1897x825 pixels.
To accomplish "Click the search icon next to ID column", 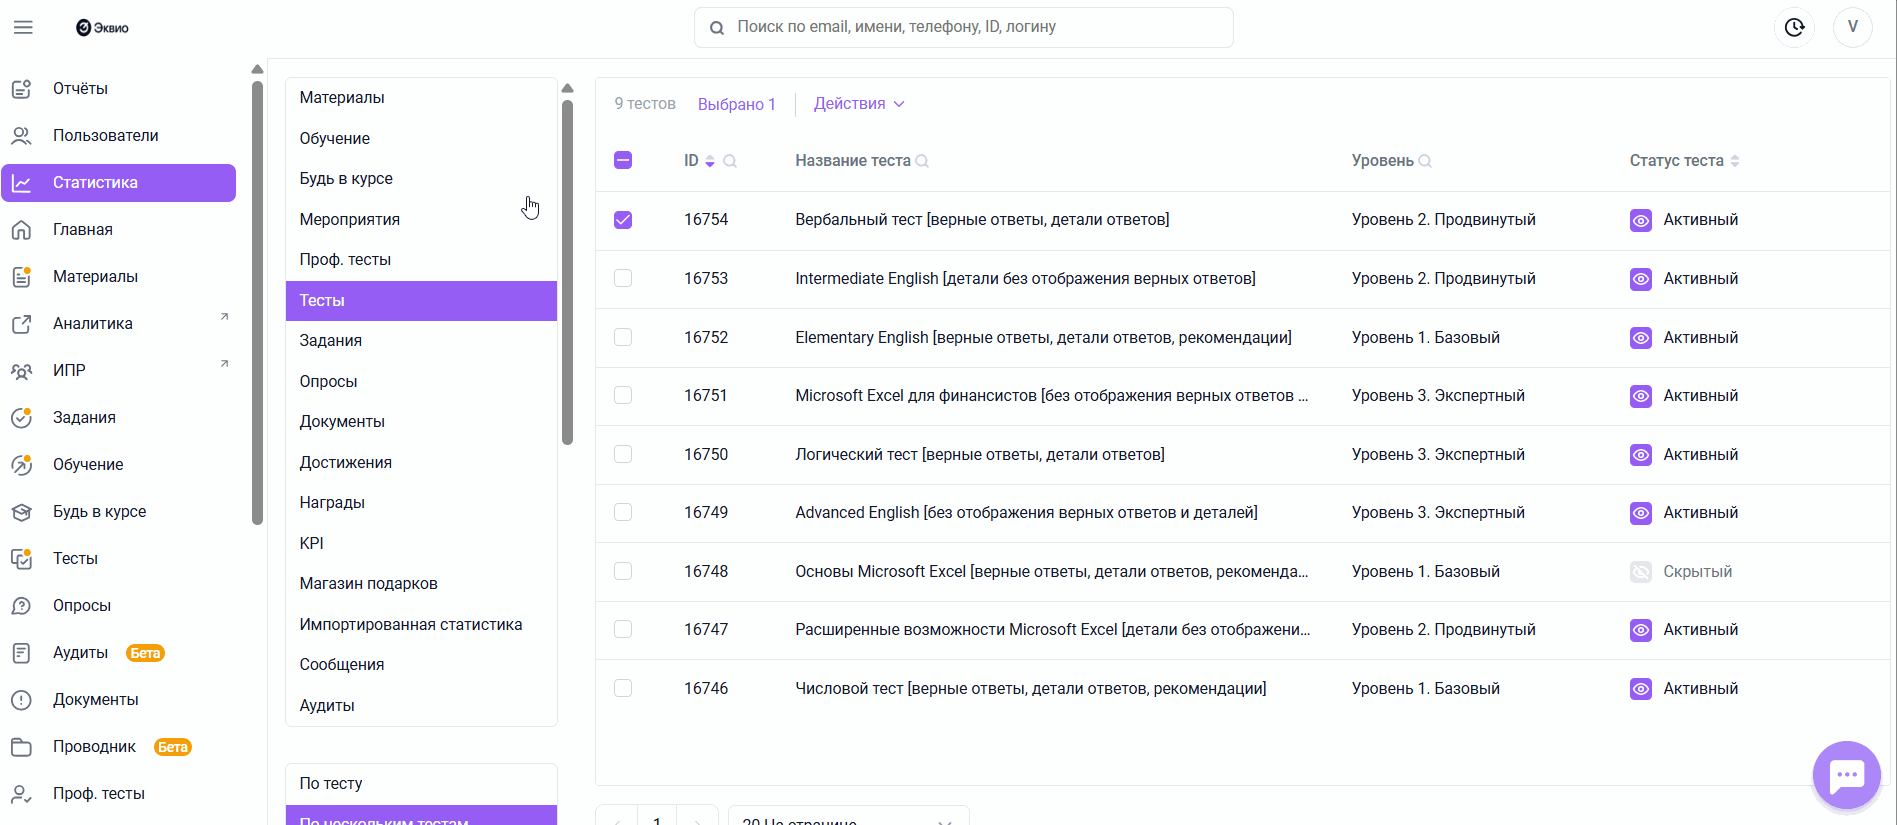I will 730,161.
